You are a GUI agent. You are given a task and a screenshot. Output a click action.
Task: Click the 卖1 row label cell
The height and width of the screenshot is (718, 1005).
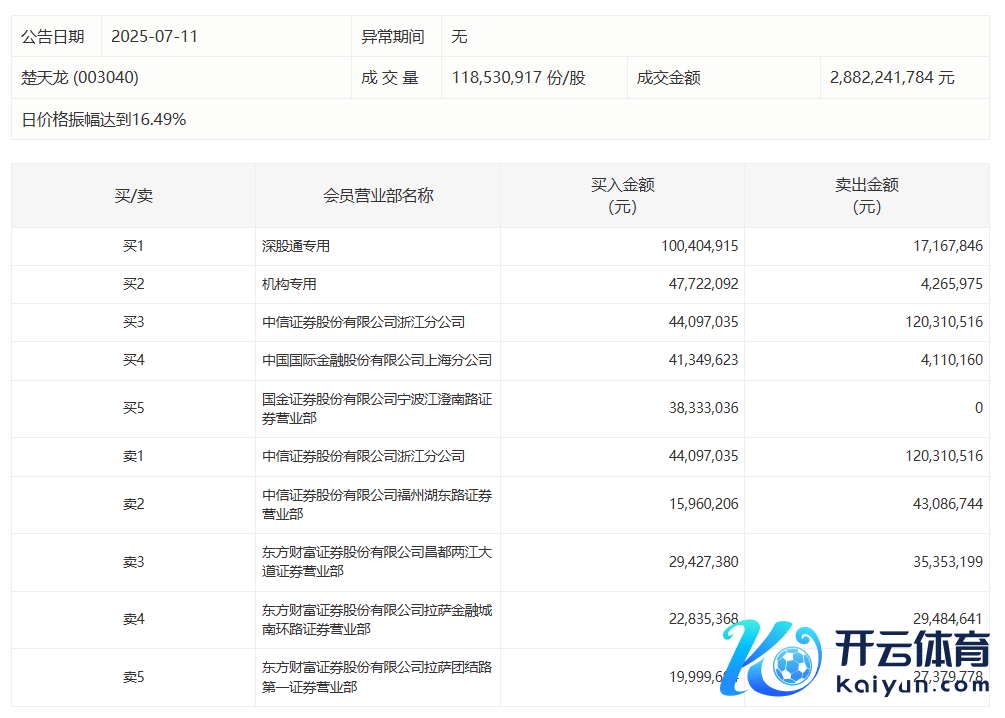click(133, 456)
